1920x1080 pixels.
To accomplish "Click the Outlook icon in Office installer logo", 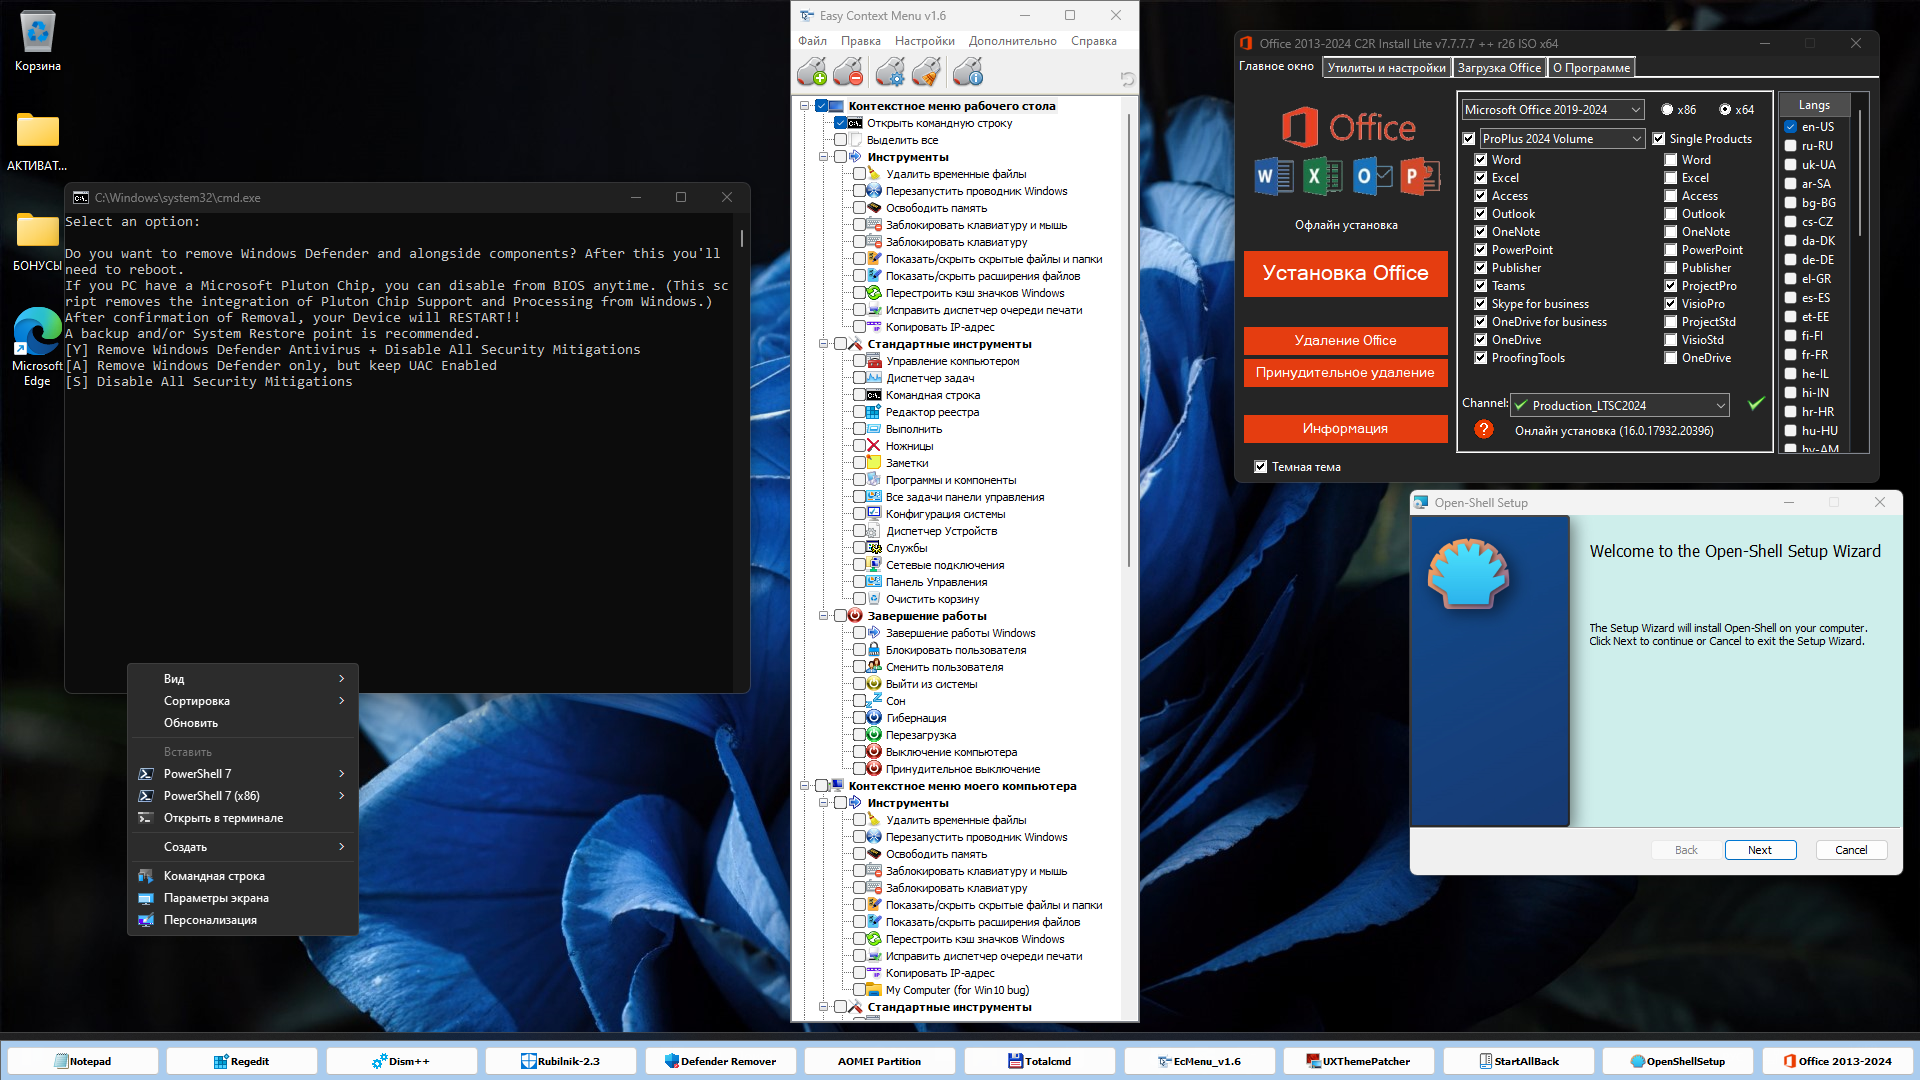I will pyautogui.click(x=1372, y=177).
